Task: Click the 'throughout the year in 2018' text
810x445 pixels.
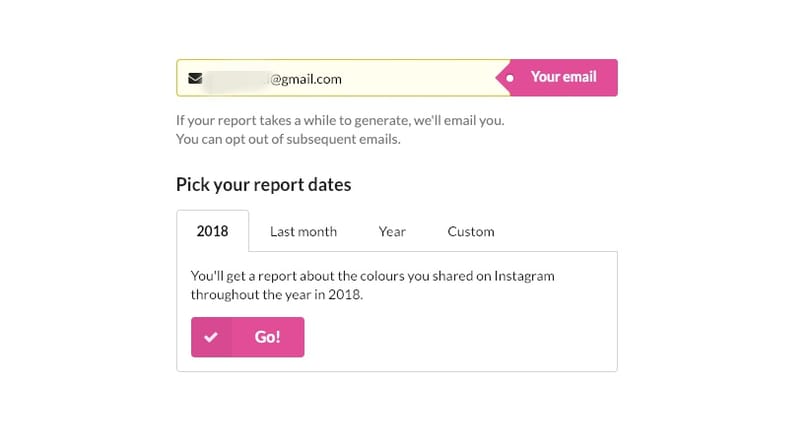Action: click(277, 295)
